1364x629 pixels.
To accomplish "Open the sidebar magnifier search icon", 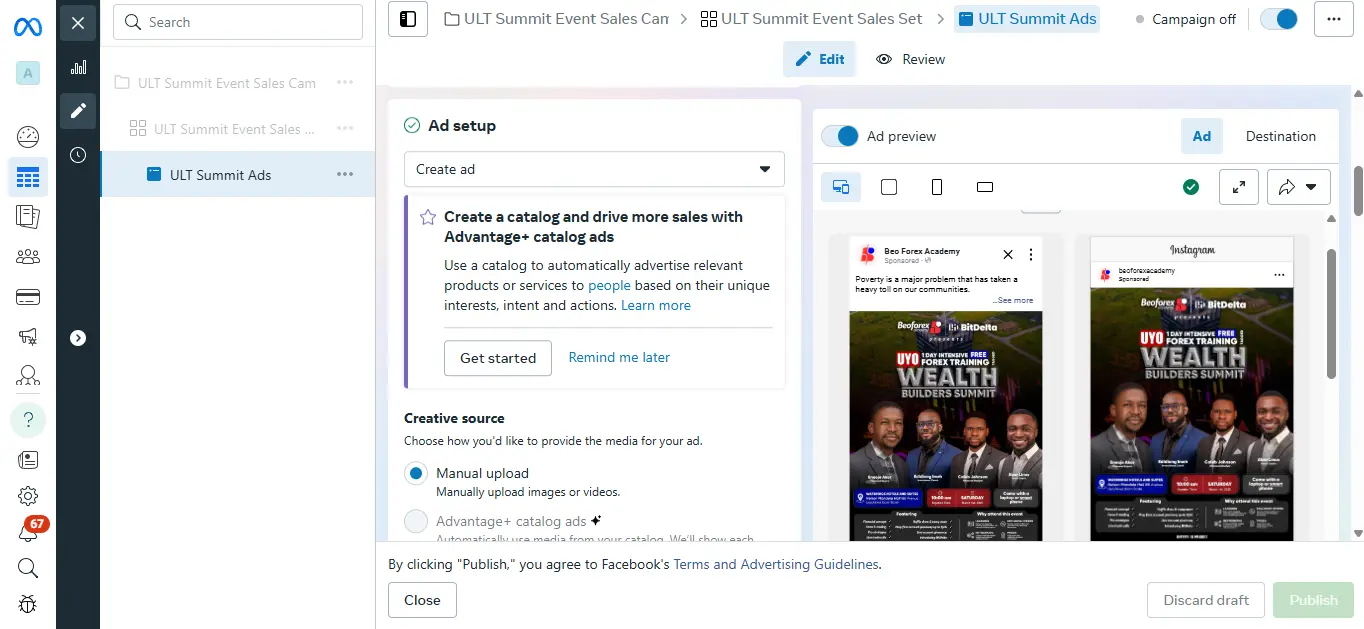I will point(28,568).
